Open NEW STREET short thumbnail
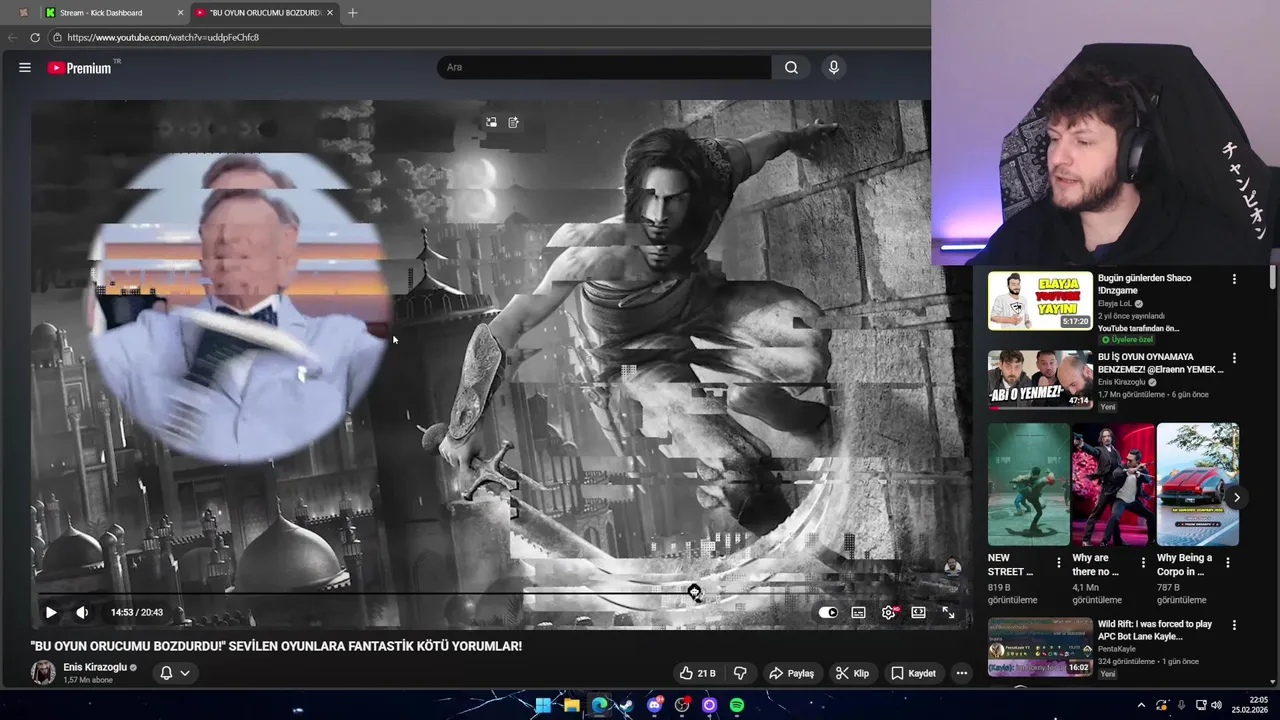The image size is (1280, 720). coord(1028,484)
